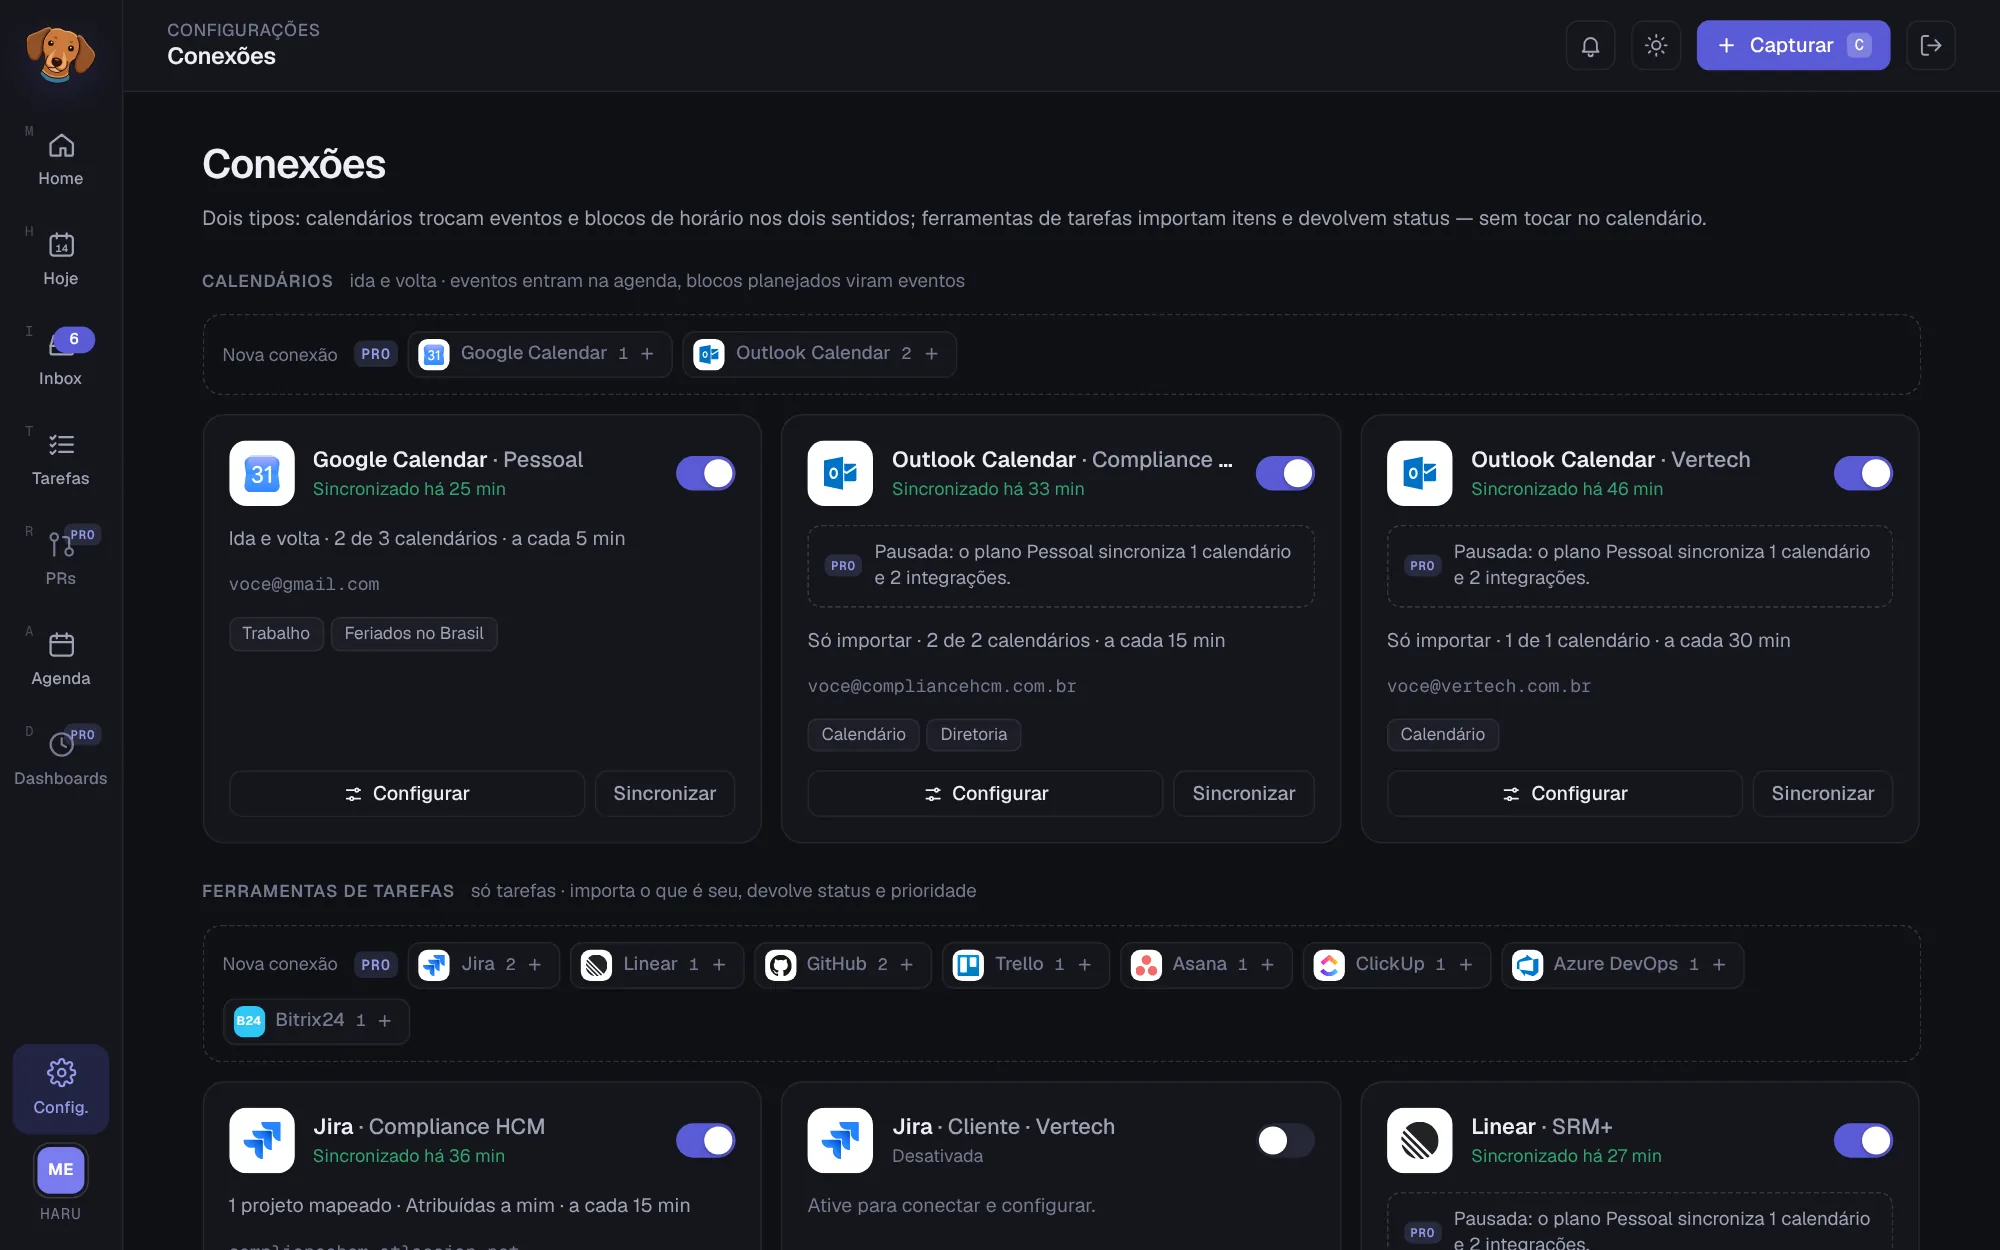Add a new Bitrix24 connection

click(317, 1021)
